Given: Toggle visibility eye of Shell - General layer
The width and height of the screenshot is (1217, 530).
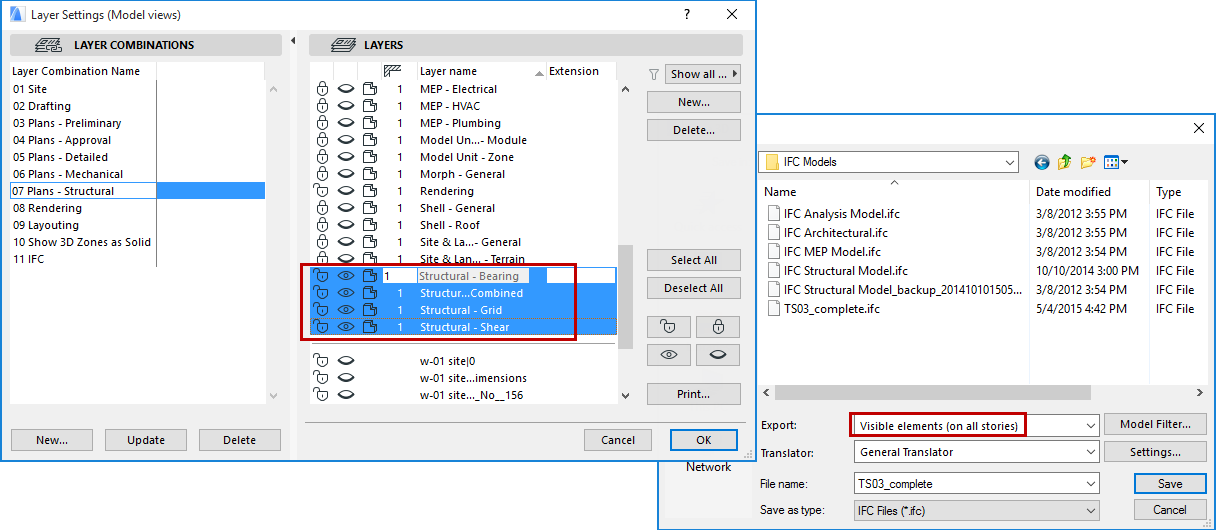Looking at the screenshot, I should click(346, 208).
